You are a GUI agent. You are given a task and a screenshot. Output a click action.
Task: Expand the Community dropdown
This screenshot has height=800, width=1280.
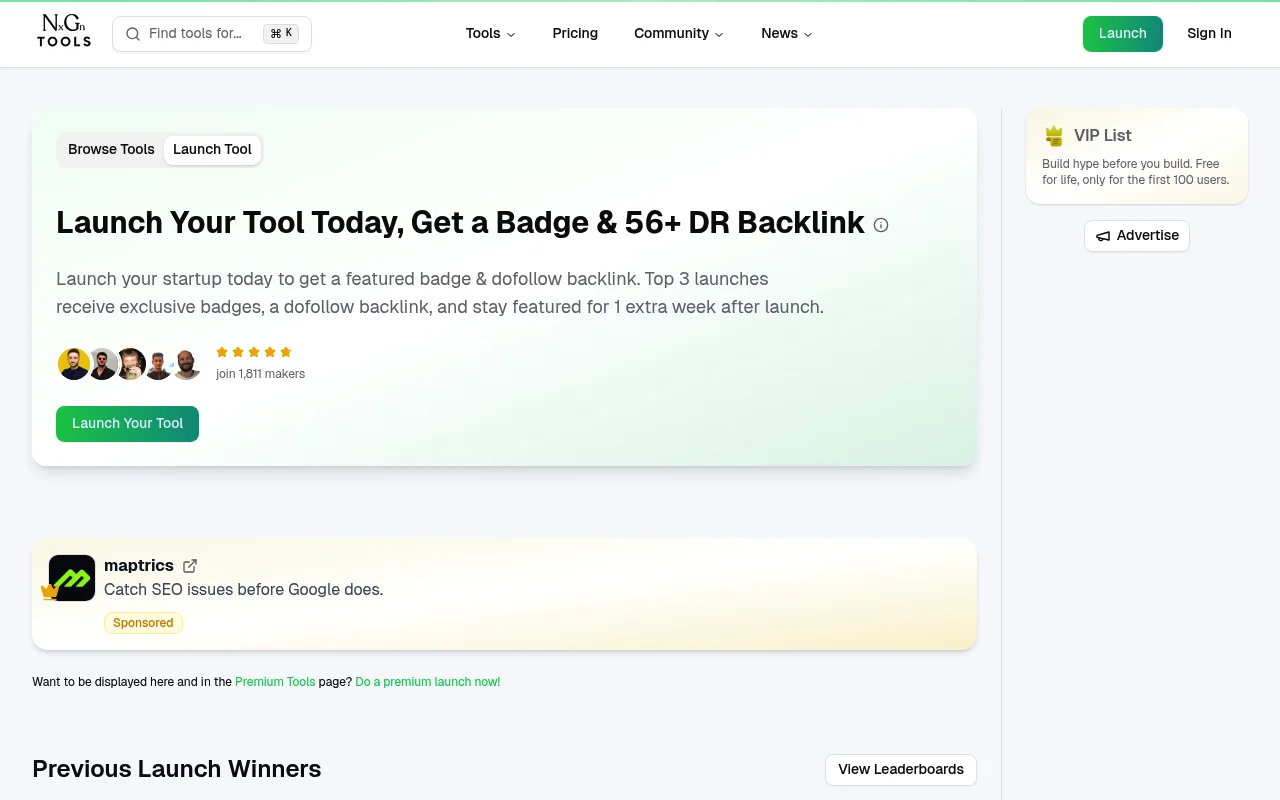(x=678, y=33)
